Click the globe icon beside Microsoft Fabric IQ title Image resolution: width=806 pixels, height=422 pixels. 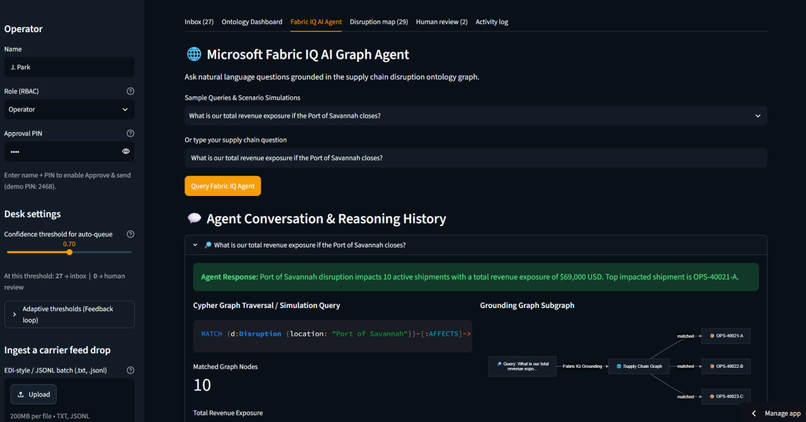coord(194,54)
